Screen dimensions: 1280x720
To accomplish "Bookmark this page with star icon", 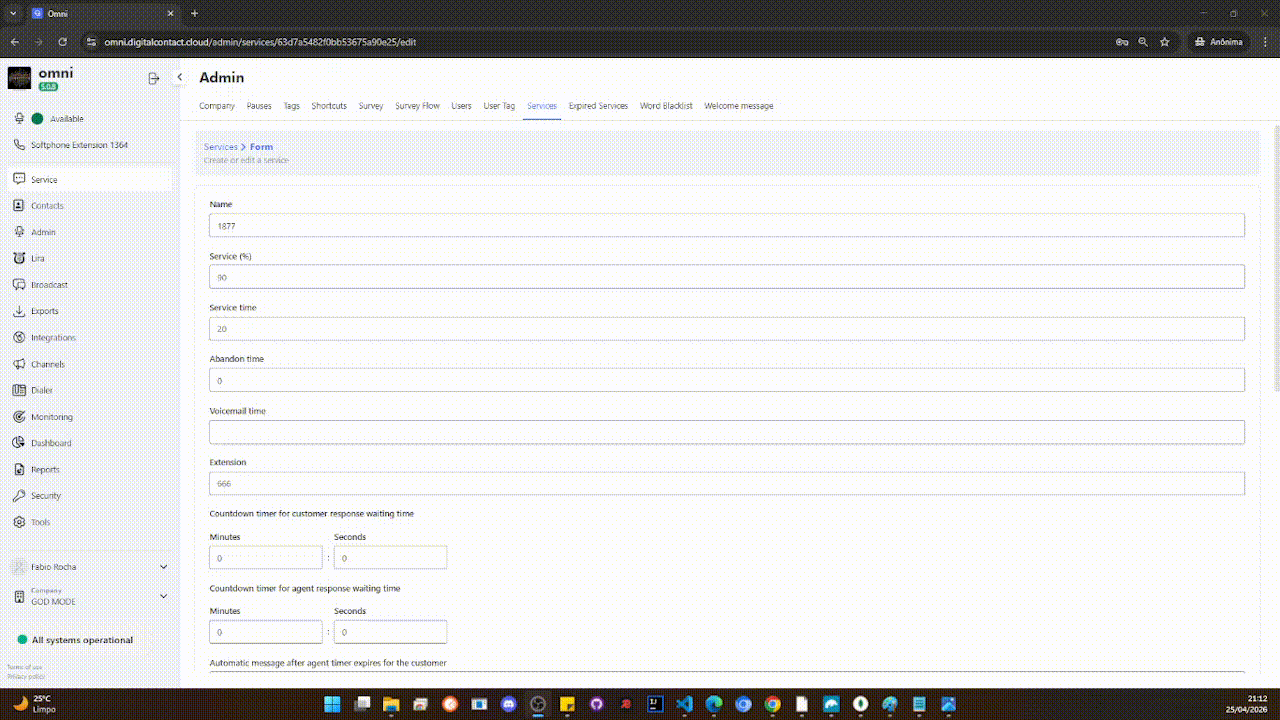I will 1165,42.
